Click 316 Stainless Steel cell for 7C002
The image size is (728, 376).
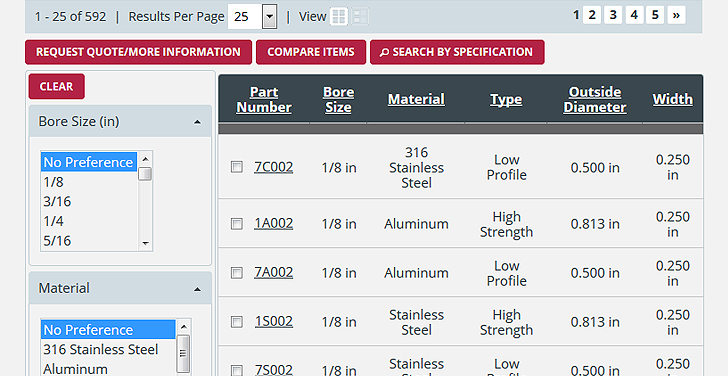pyautogui.click(x=416, y=167)
